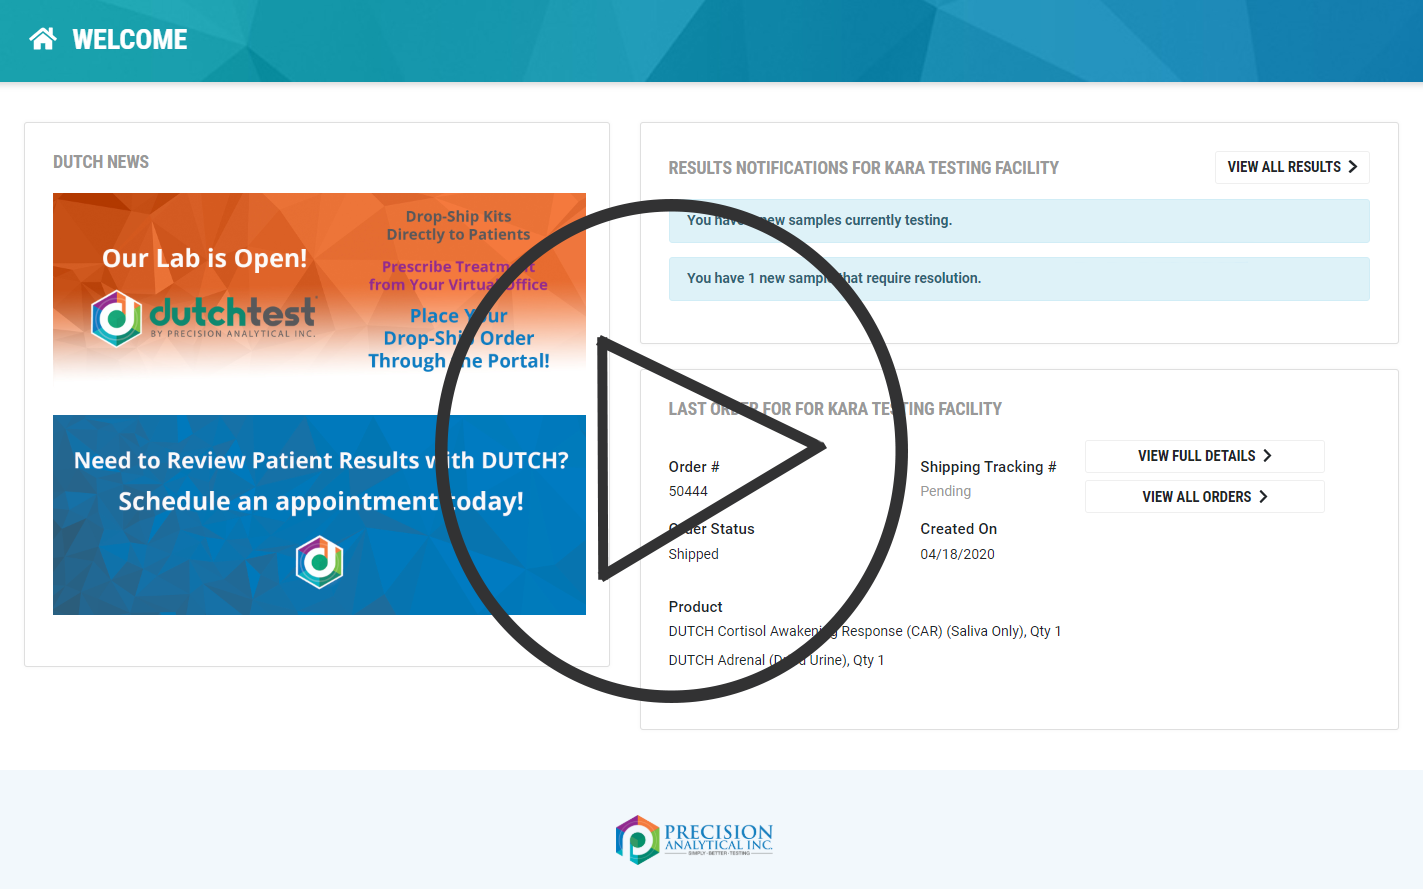Click the chevron arrow on View Full Details
The height and width of the screenshot is (889, 1423).
1267,456
